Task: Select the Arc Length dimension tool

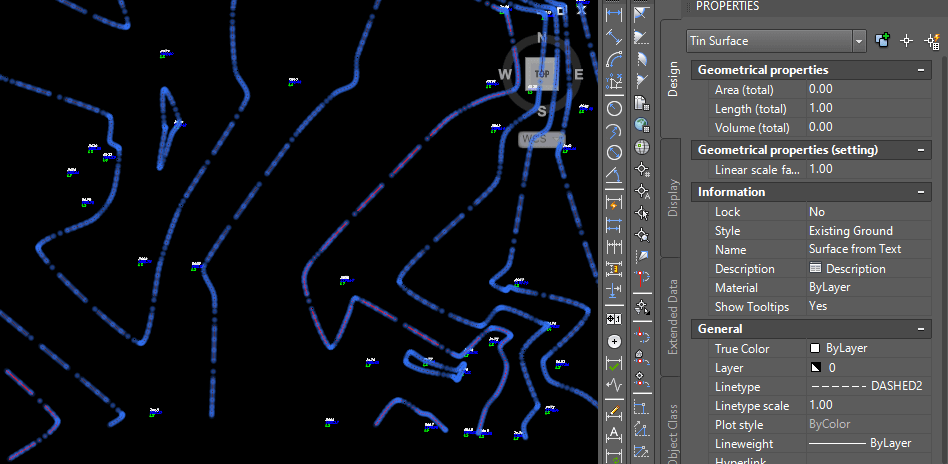Action: point(614,59)
